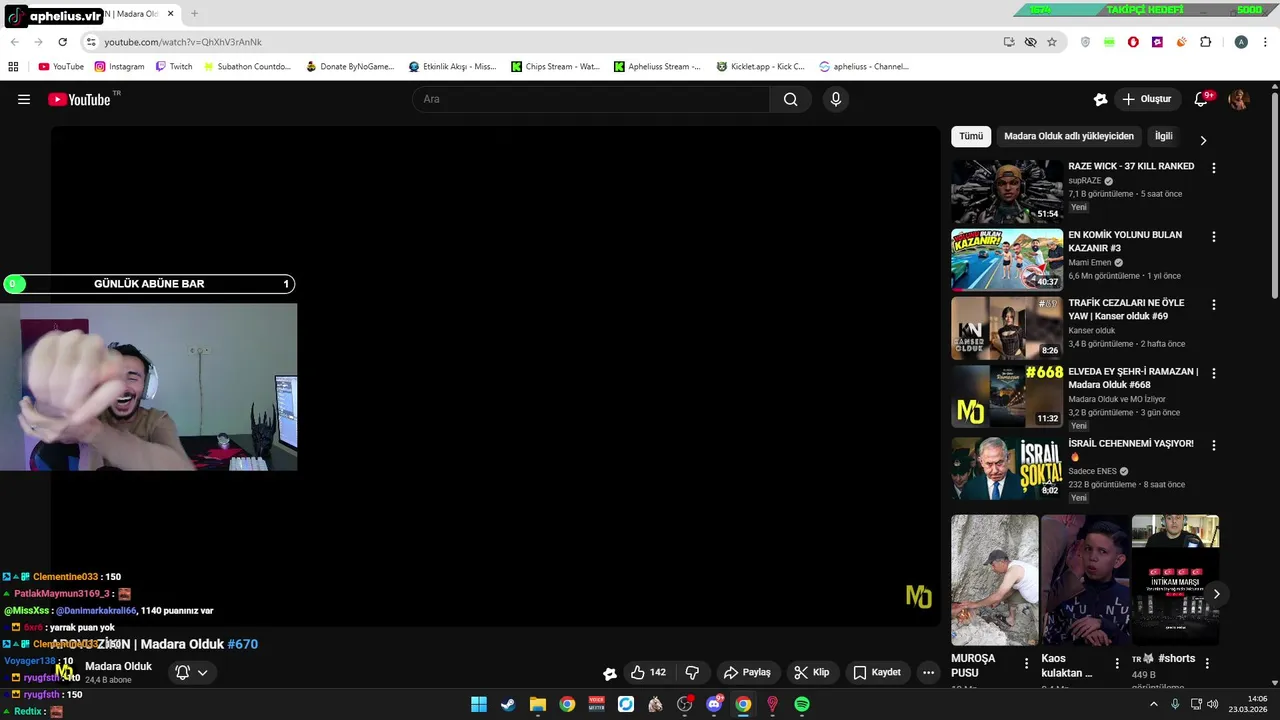Click the YouTube search field

pyautogui.click(x=591, y=99)
